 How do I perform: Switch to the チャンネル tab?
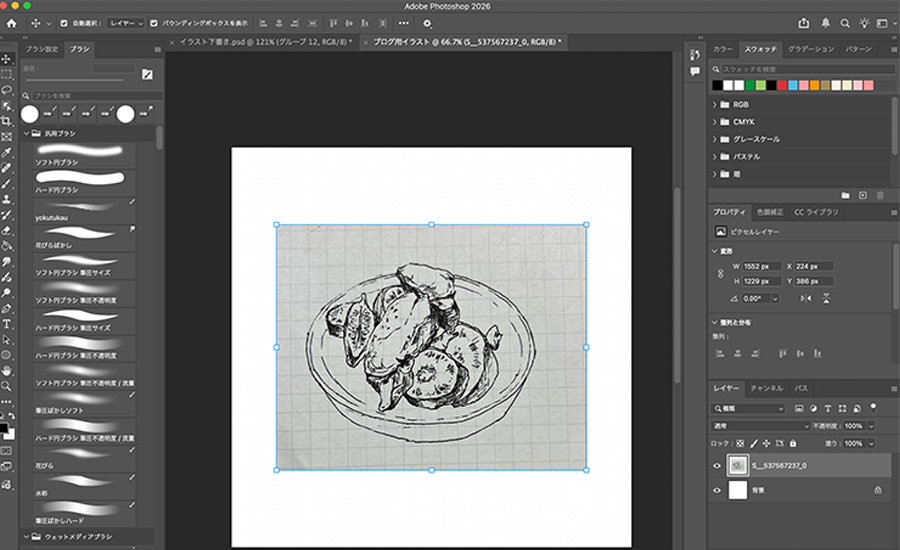pyautogui.click(x=767, y=387)
